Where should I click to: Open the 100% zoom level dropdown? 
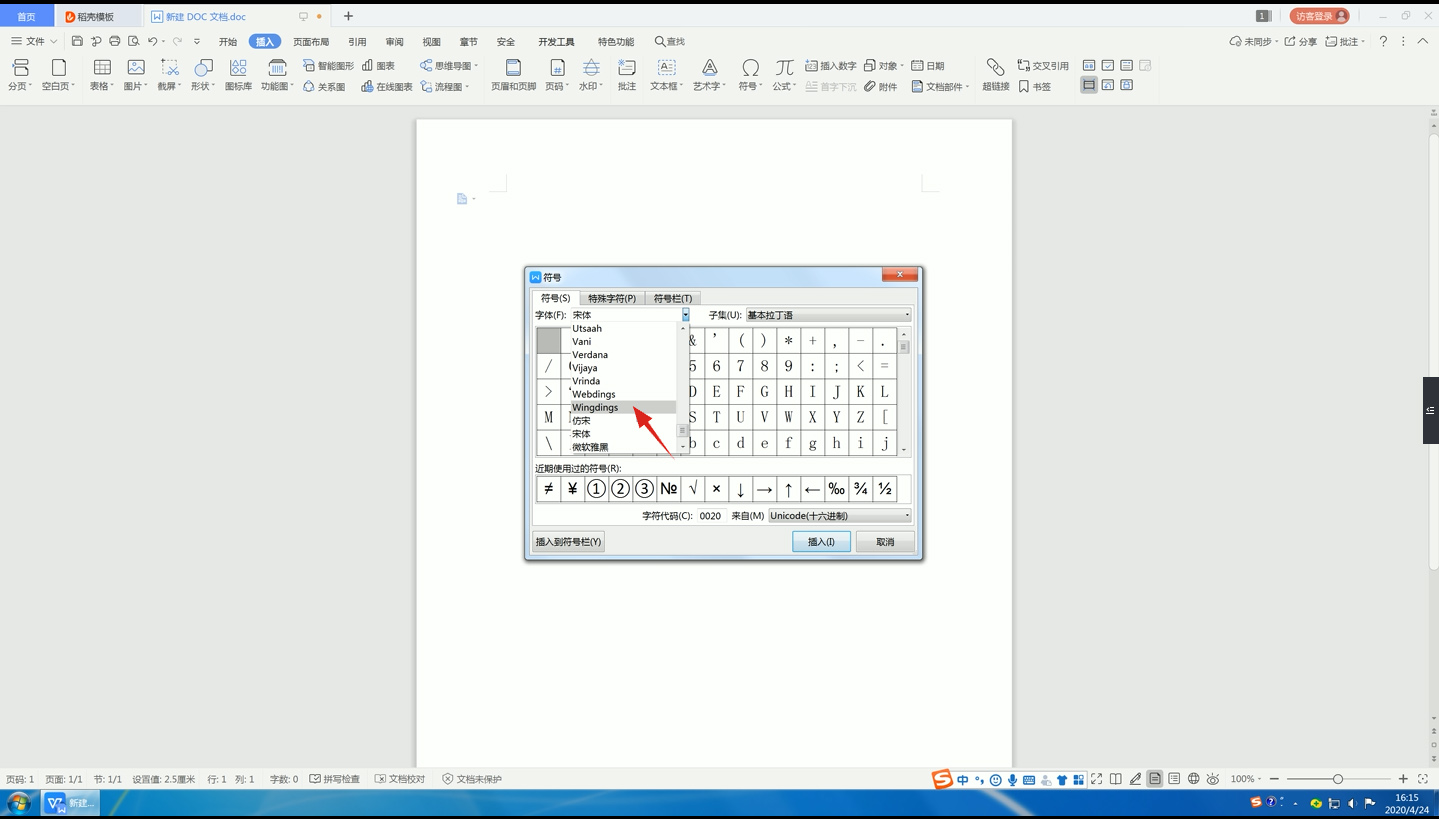[x=1246, y=779]
